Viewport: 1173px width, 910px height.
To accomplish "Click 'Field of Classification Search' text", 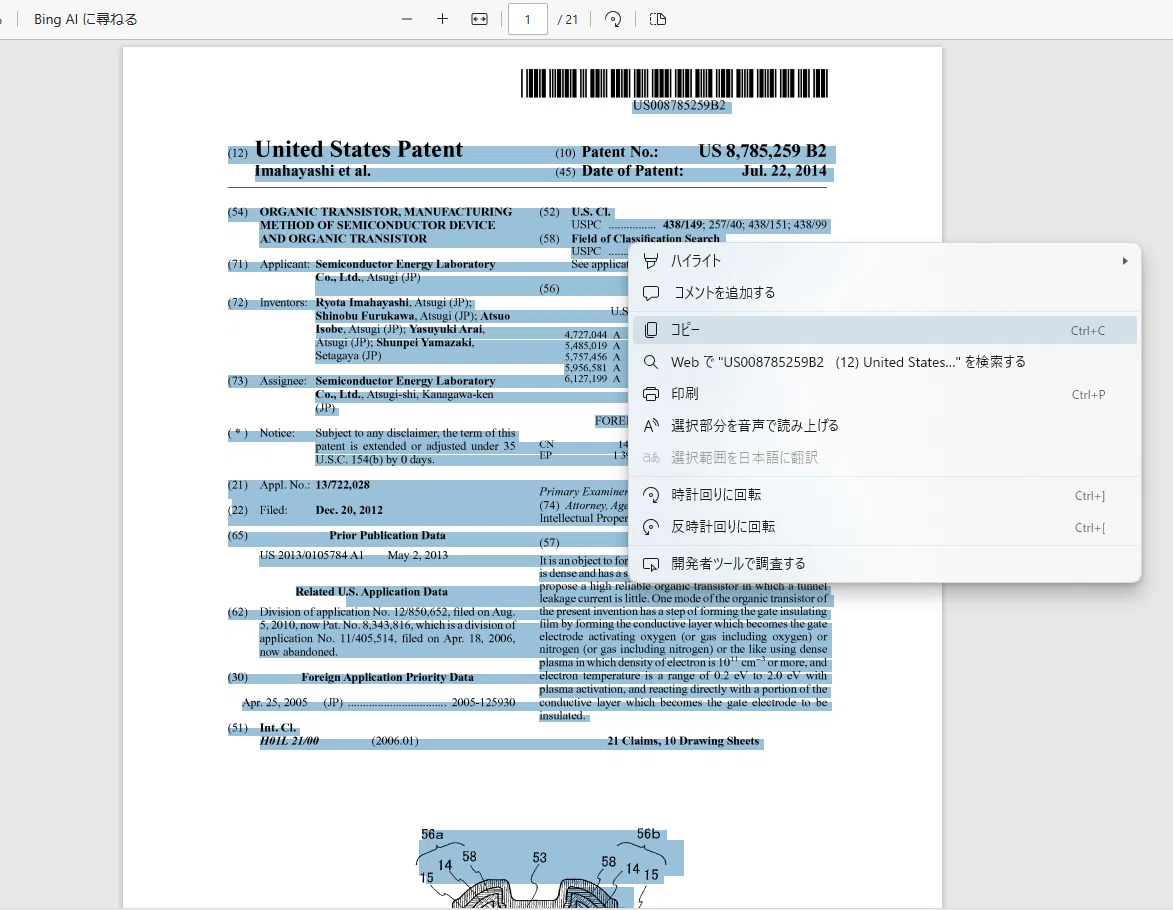I will tap(646, 239).
